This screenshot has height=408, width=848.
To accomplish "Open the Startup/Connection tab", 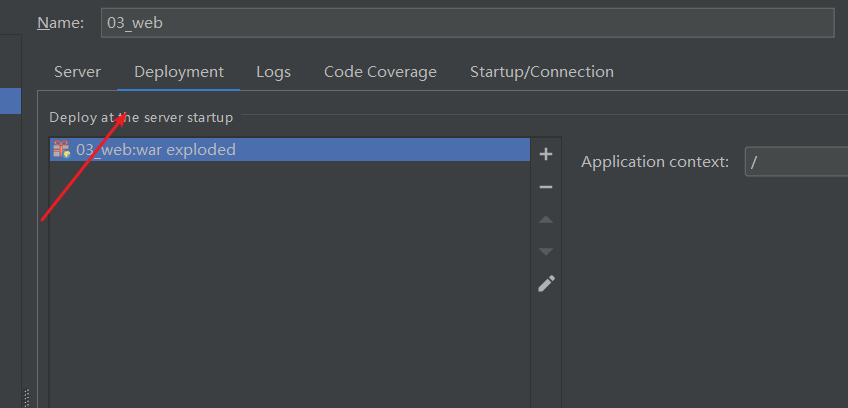I will [542, 72].
